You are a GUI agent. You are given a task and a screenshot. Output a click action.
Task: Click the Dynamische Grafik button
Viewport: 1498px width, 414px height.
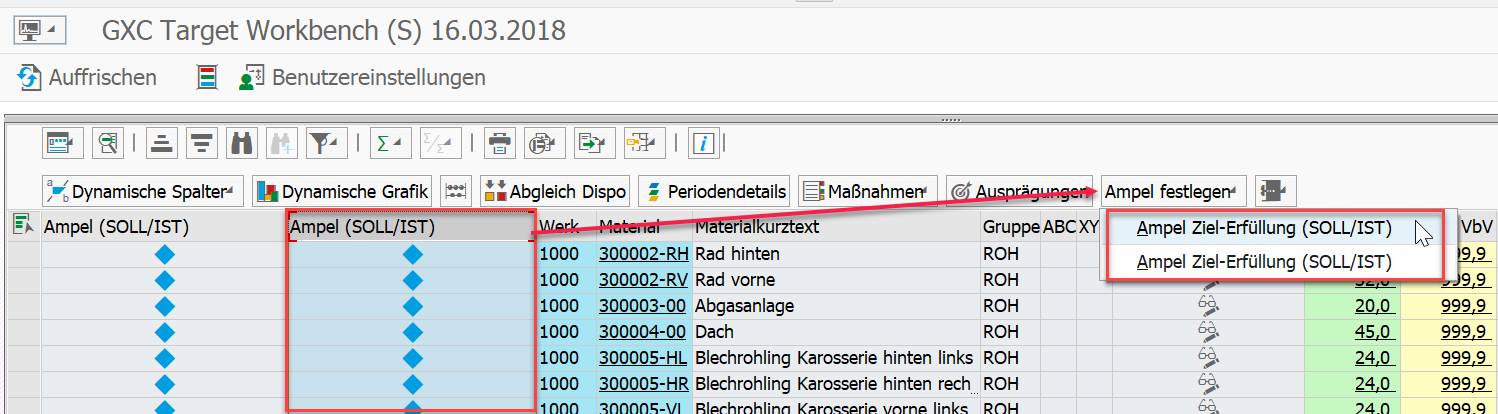pos(342,190)
